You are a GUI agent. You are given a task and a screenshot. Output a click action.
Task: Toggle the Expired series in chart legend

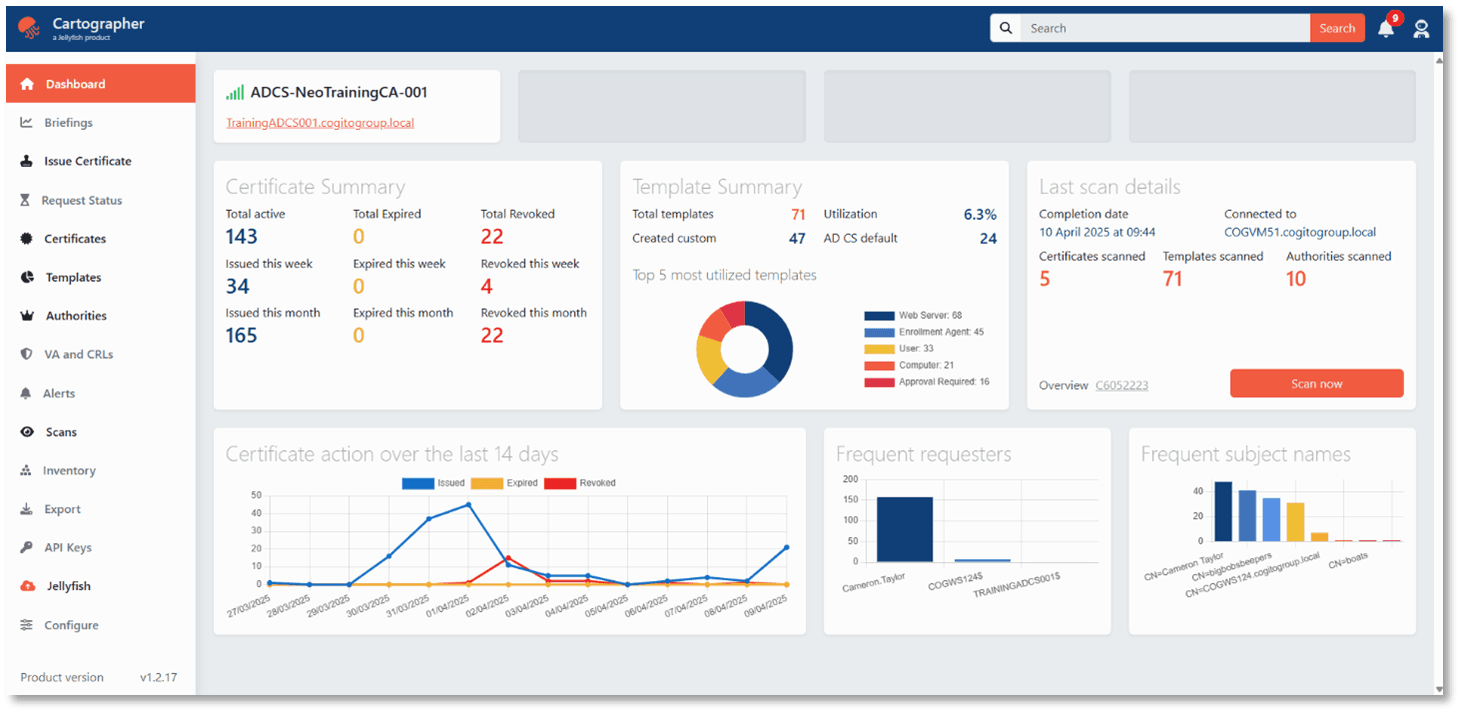tap(489, 483)
